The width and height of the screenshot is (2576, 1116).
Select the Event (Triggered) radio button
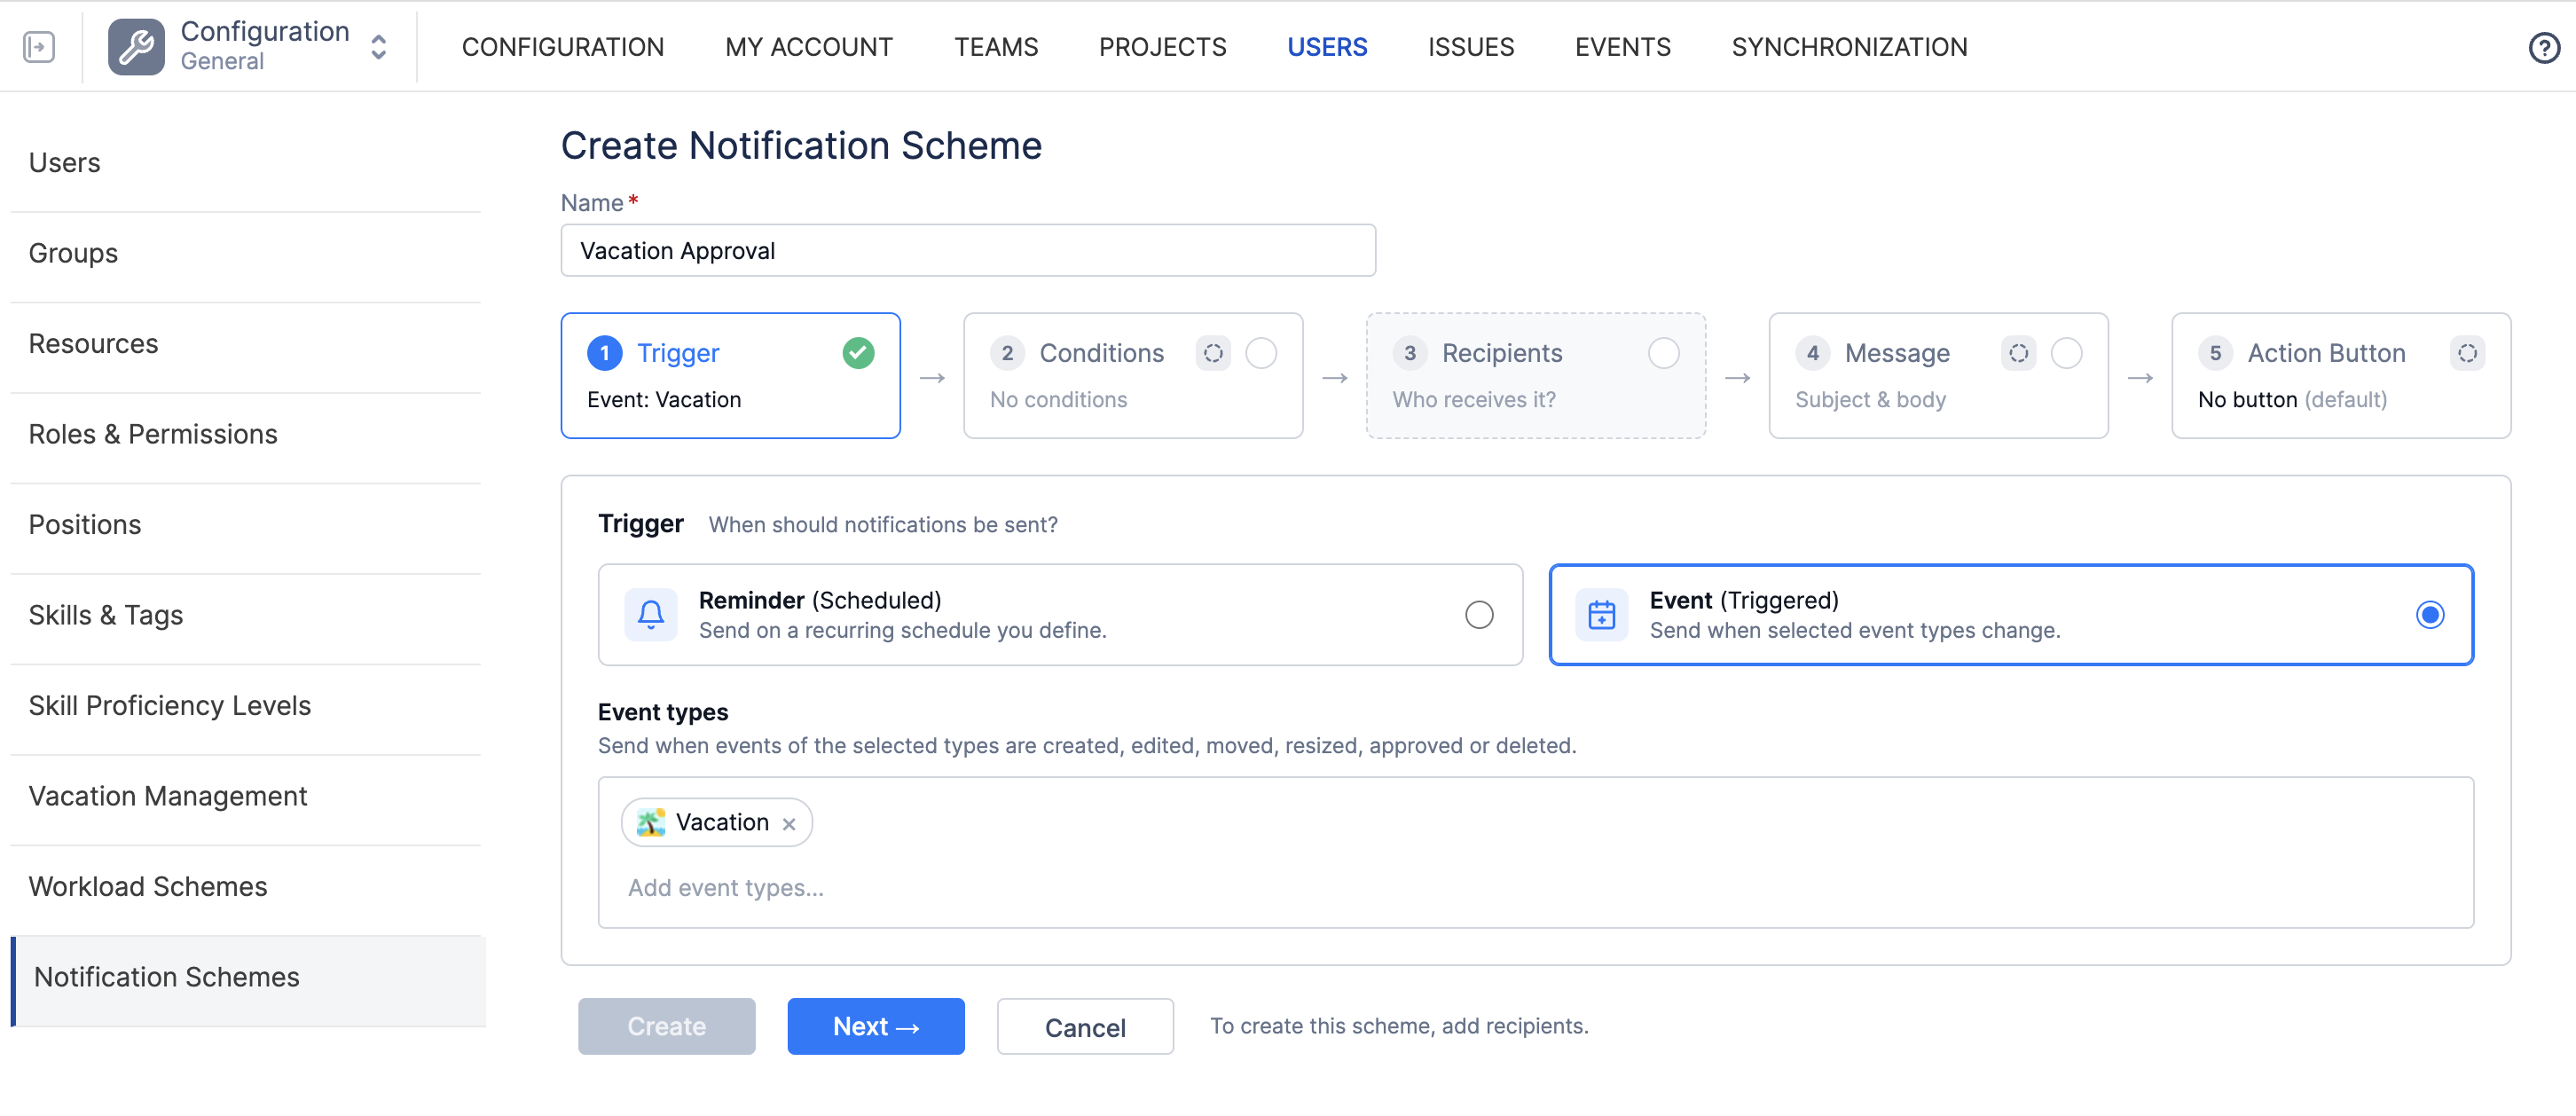click(2430, 614)
